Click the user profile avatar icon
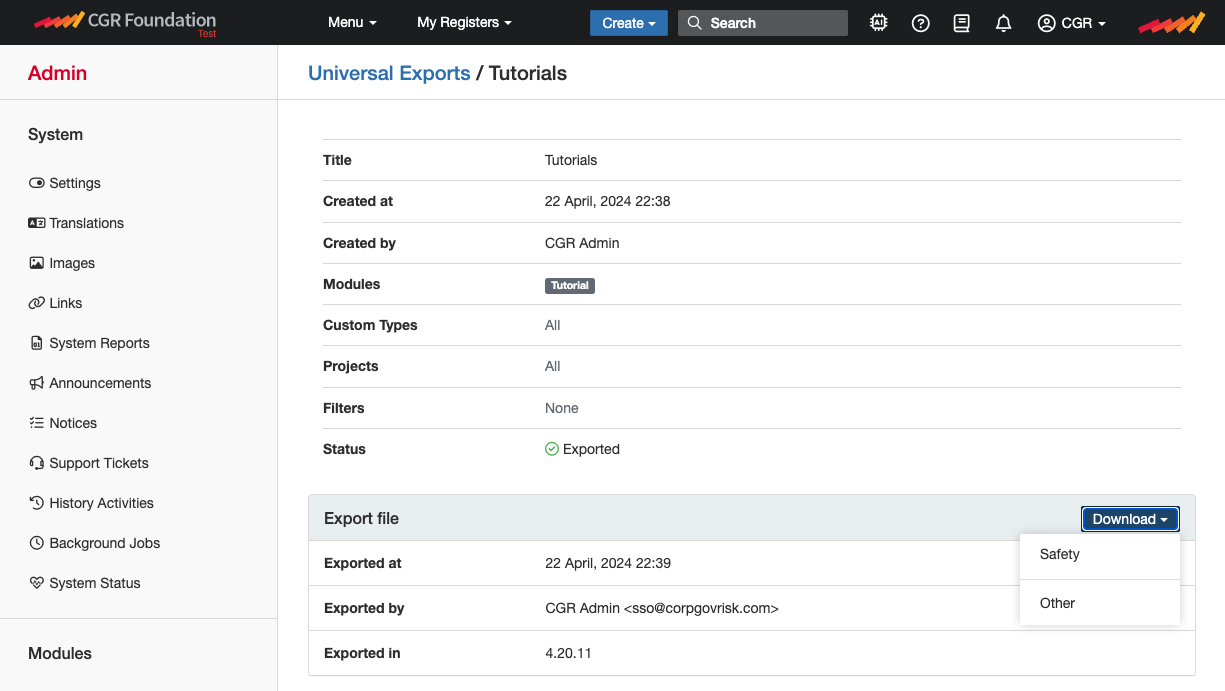Viewport: 1225px width, 691px height. pyautogui.click(x=1047, y=23)
